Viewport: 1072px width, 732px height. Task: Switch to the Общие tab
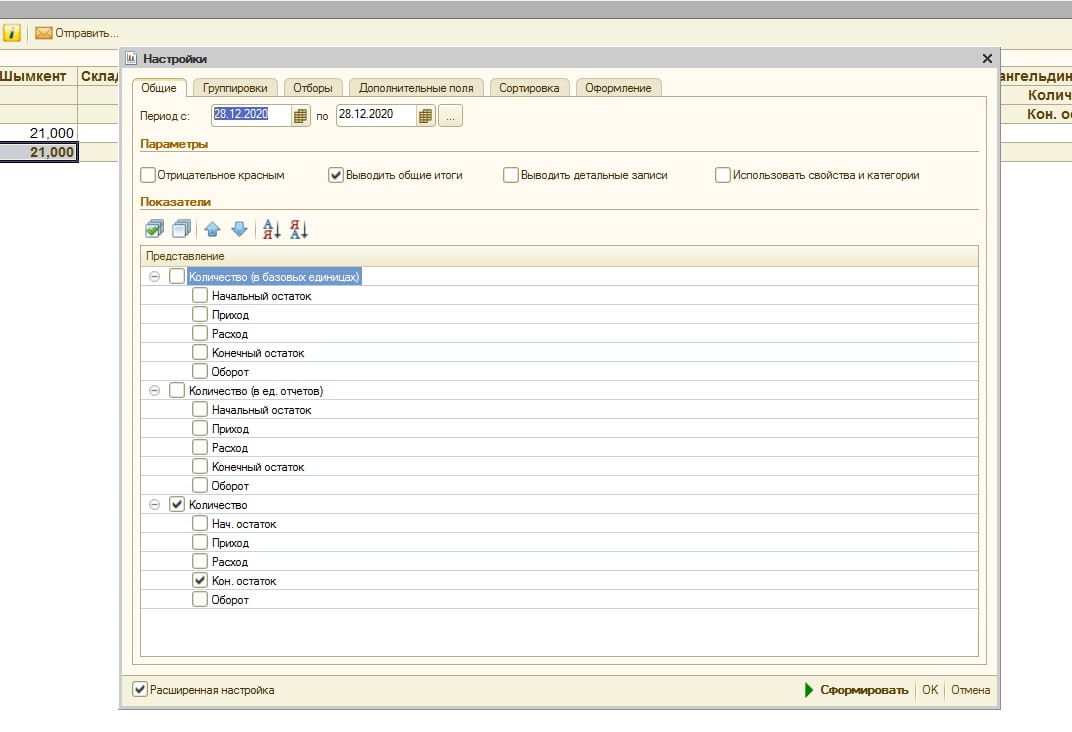159,87
